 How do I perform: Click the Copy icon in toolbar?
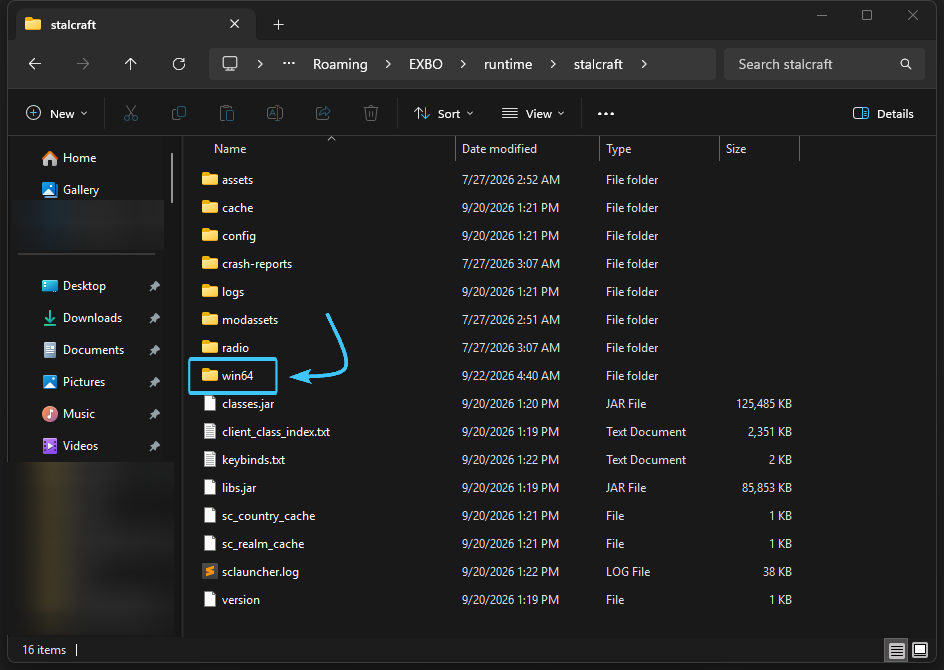click(x=179, y=113)
